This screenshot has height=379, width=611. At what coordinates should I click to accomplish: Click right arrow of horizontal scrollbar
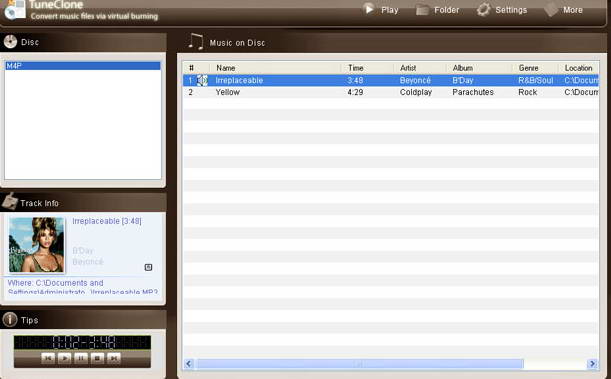592,364
